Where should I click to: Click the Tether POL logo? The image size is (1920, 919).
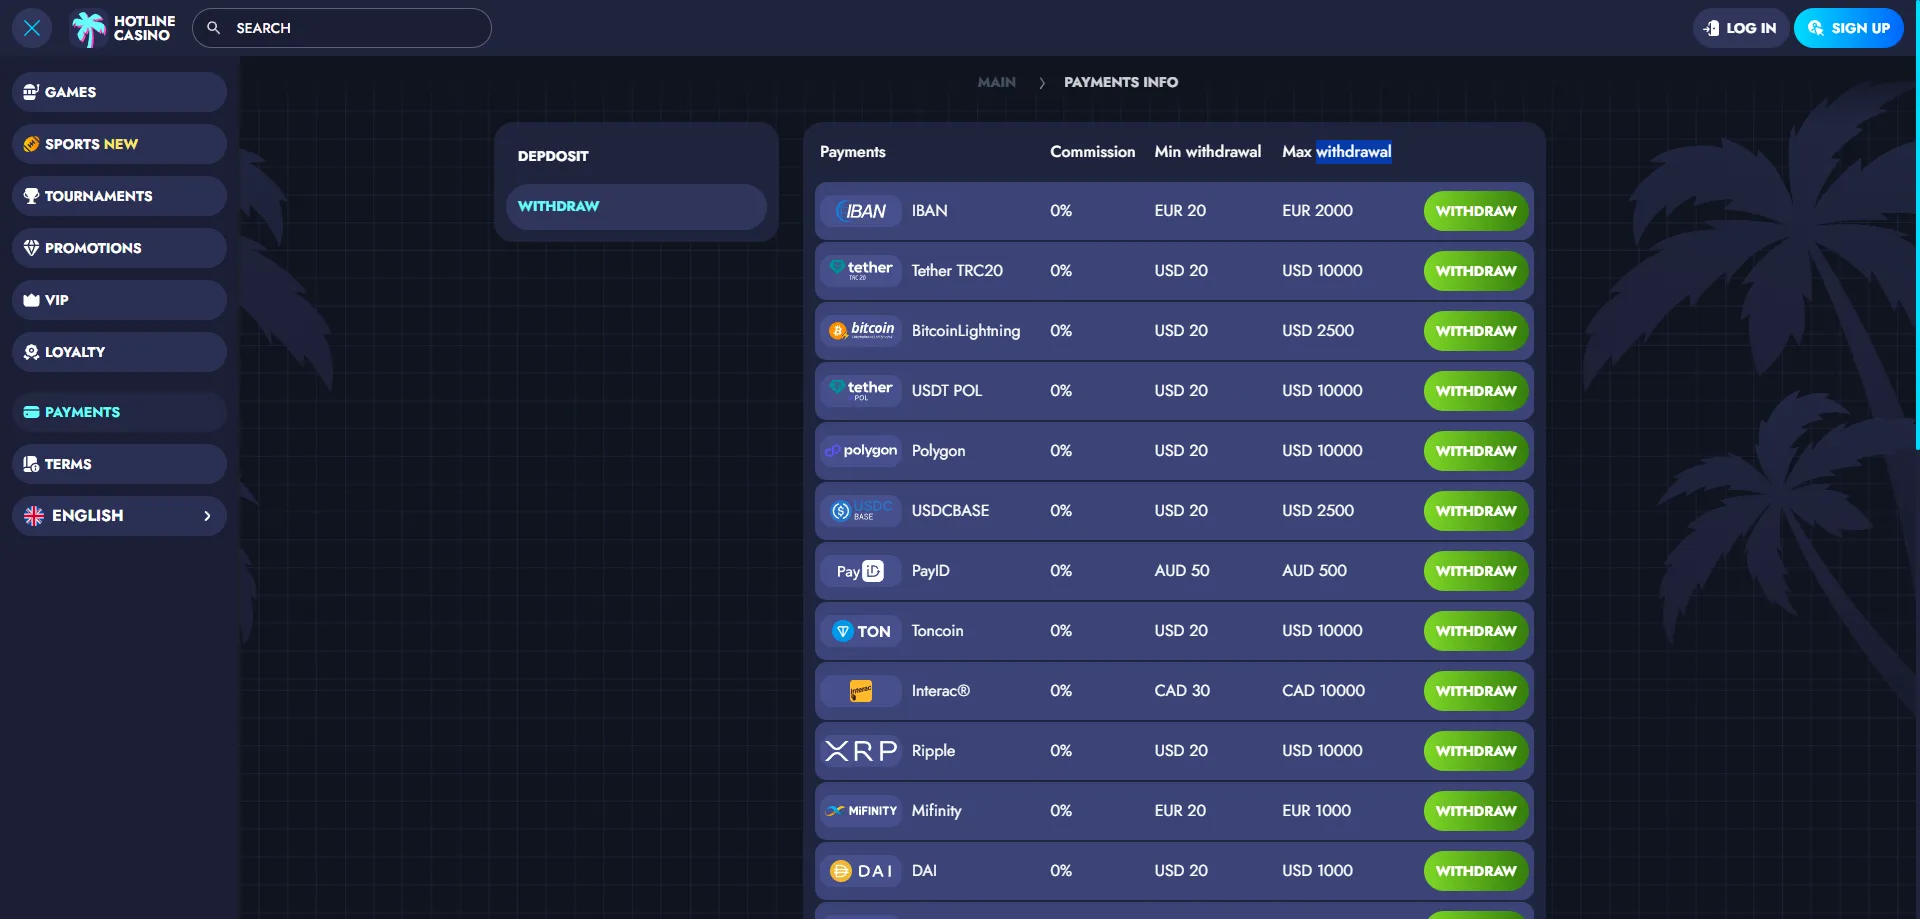(x=861, y=391)
